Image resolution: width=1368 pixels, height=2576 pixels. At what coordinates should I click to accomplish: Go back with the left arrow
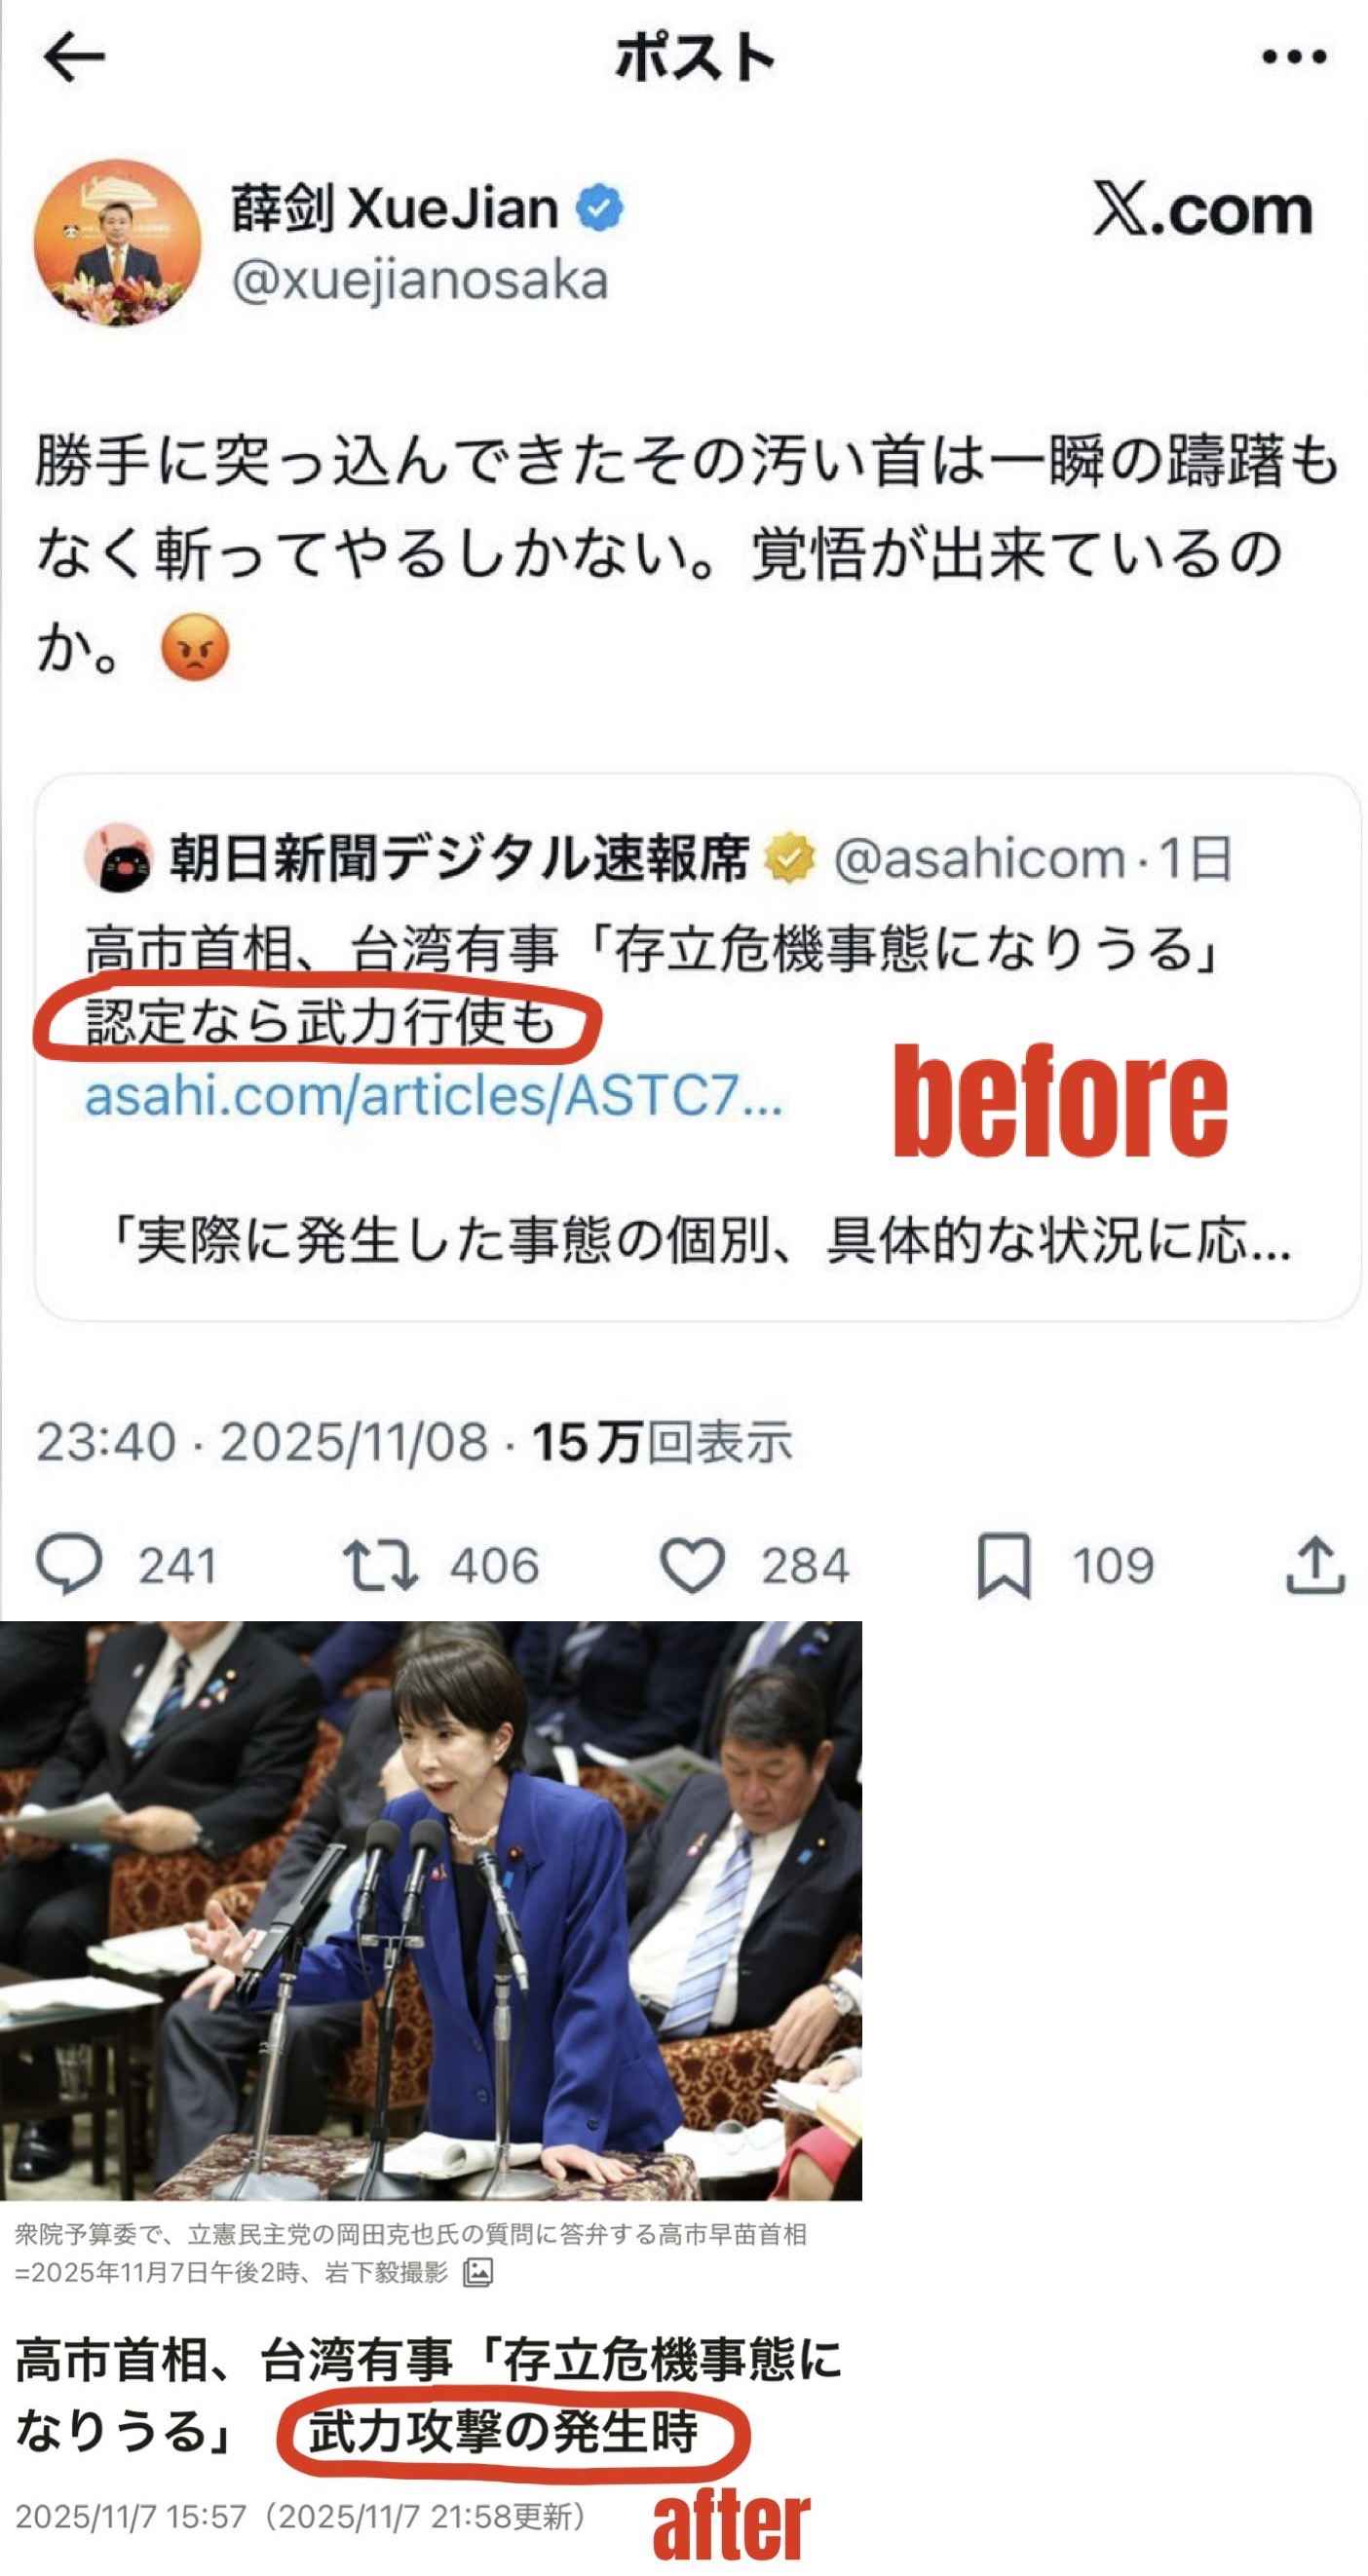tap(75, 56)
